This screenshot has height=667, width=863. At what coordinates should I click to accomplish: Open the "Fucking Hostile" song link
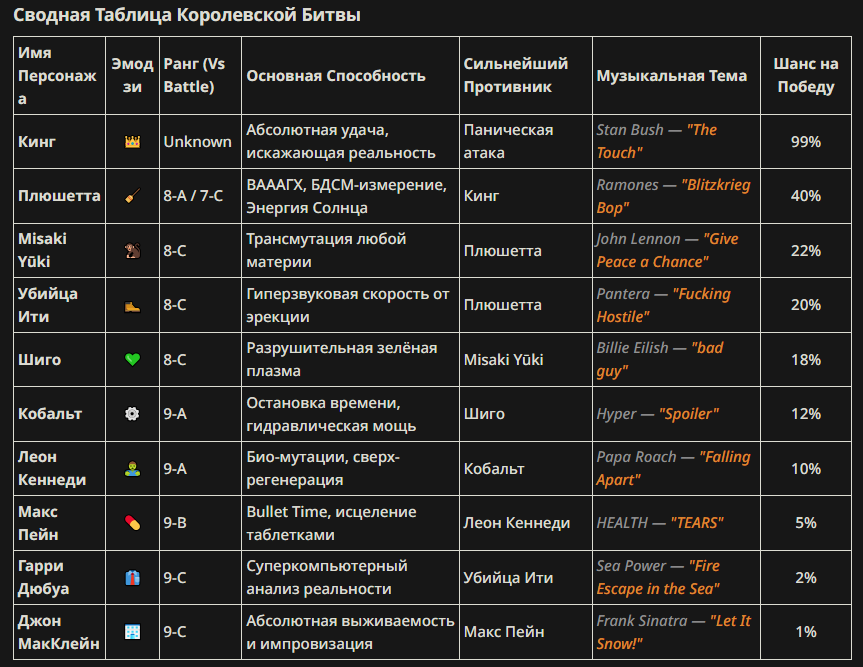[x=664, y=305]
